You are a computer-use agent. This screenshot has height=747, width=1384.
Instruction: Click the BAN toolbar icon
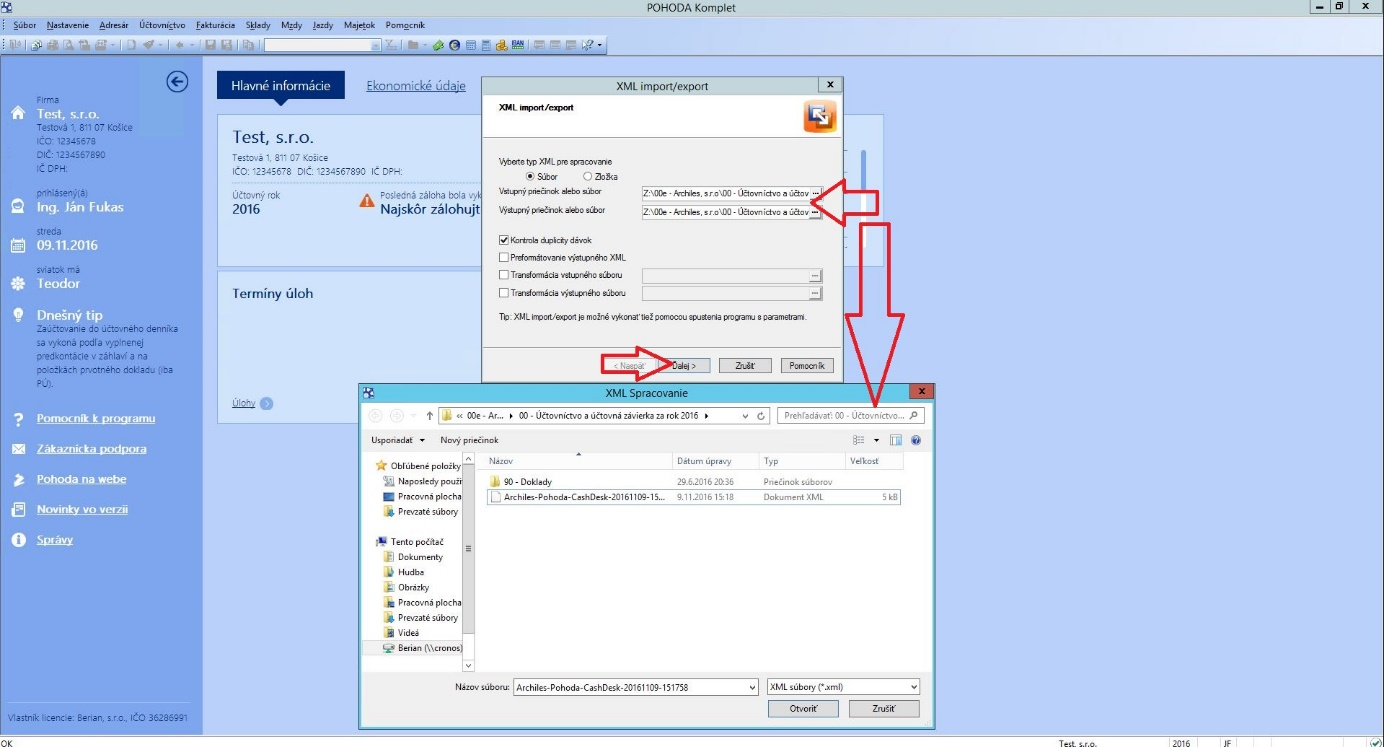pos(518,45)
